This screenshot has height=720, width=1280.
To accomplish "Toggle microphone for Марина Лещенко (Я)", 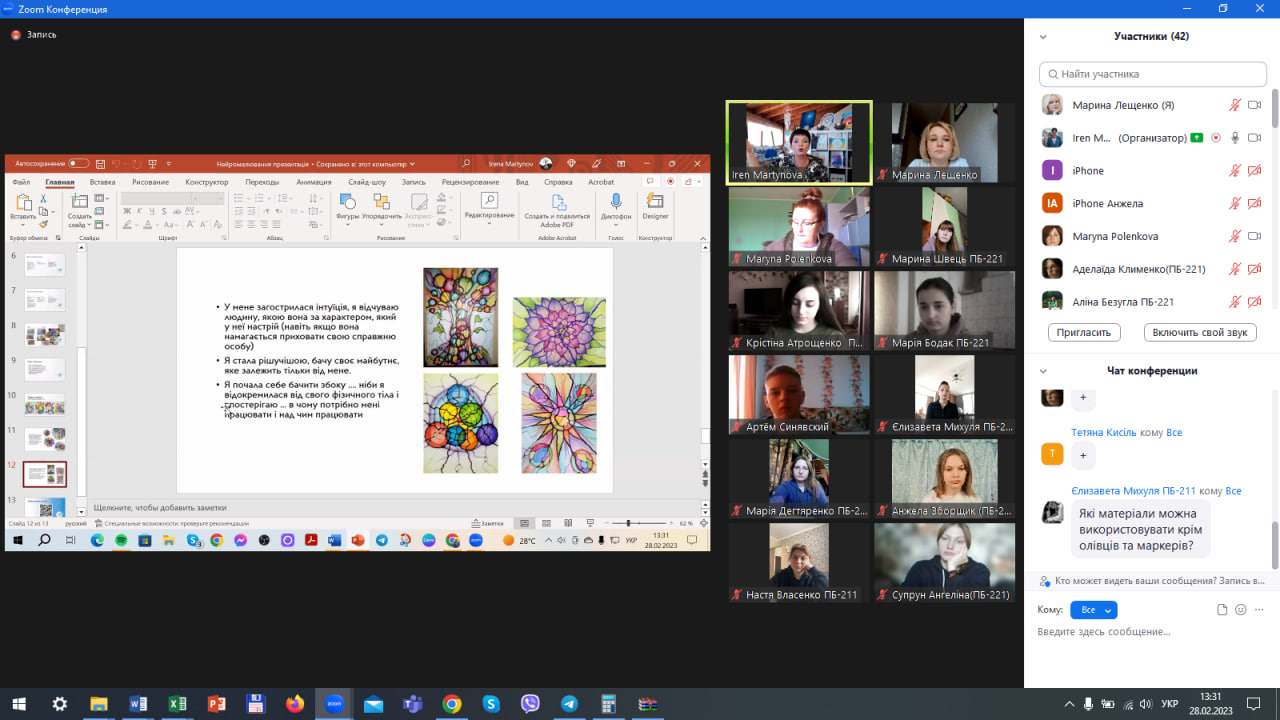I will click(x=1235, y=105).
